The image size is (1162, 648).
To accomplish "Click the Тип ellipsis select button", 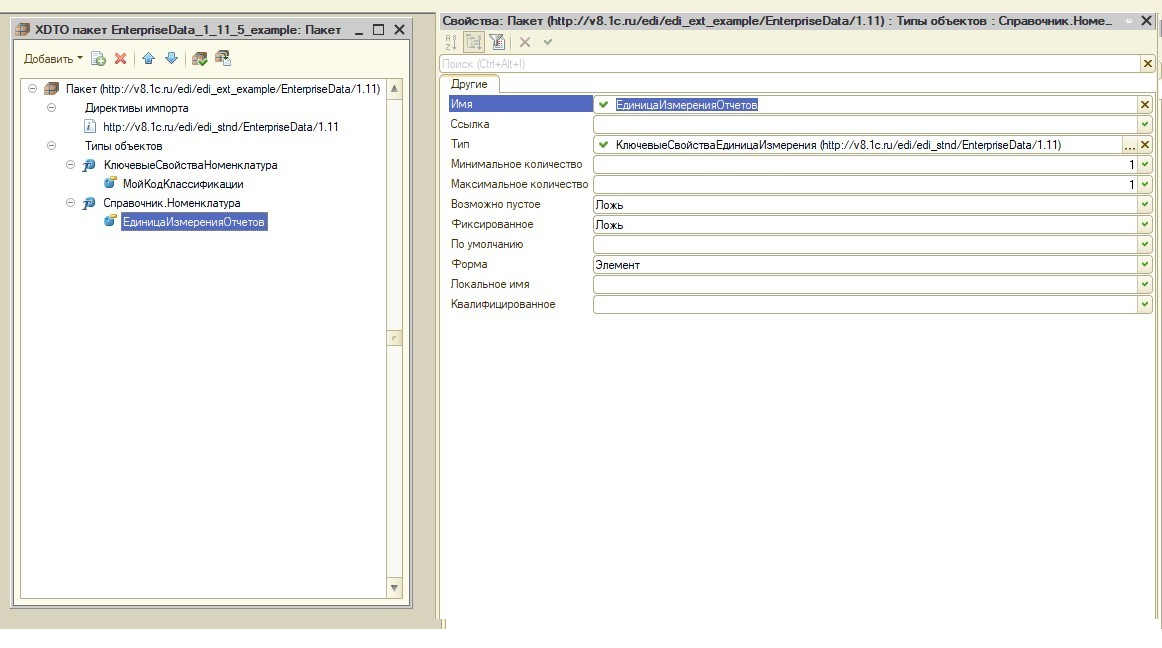I will (x=1130, y=145).
